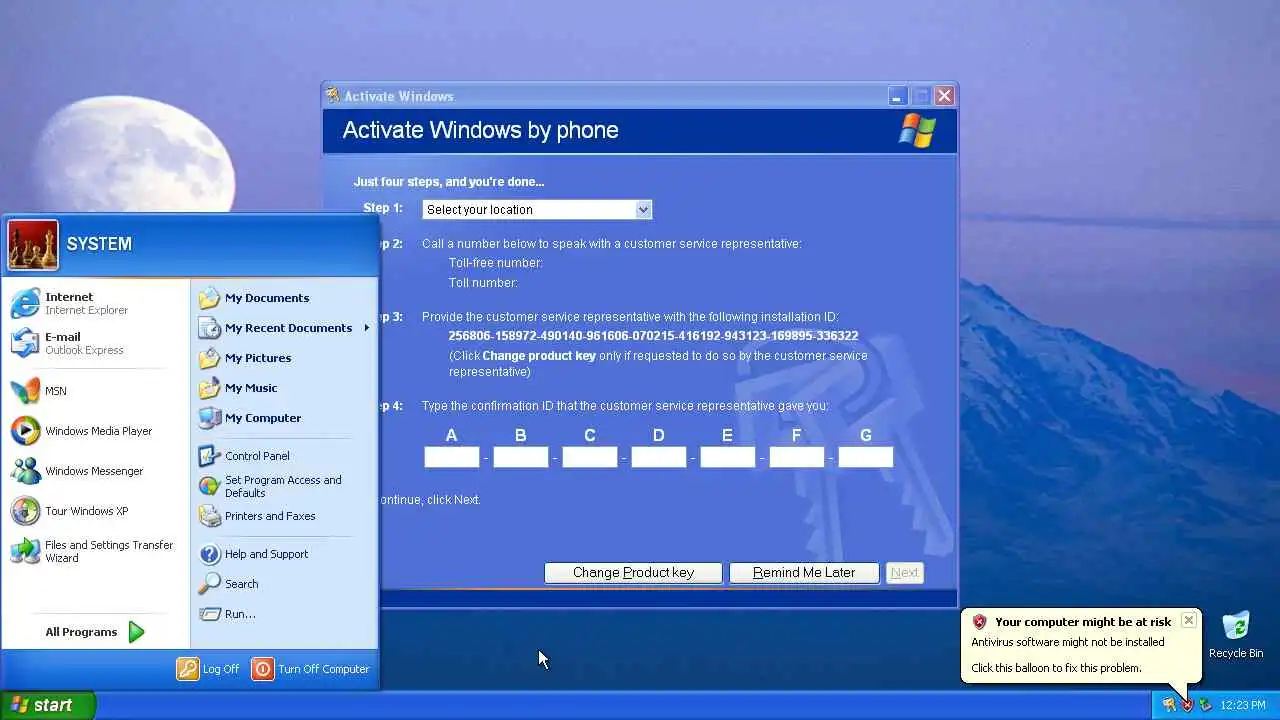This screenshot has width=1280, height=720.
Task: Click the Change Product key button
Action: [x=633, y=573]
